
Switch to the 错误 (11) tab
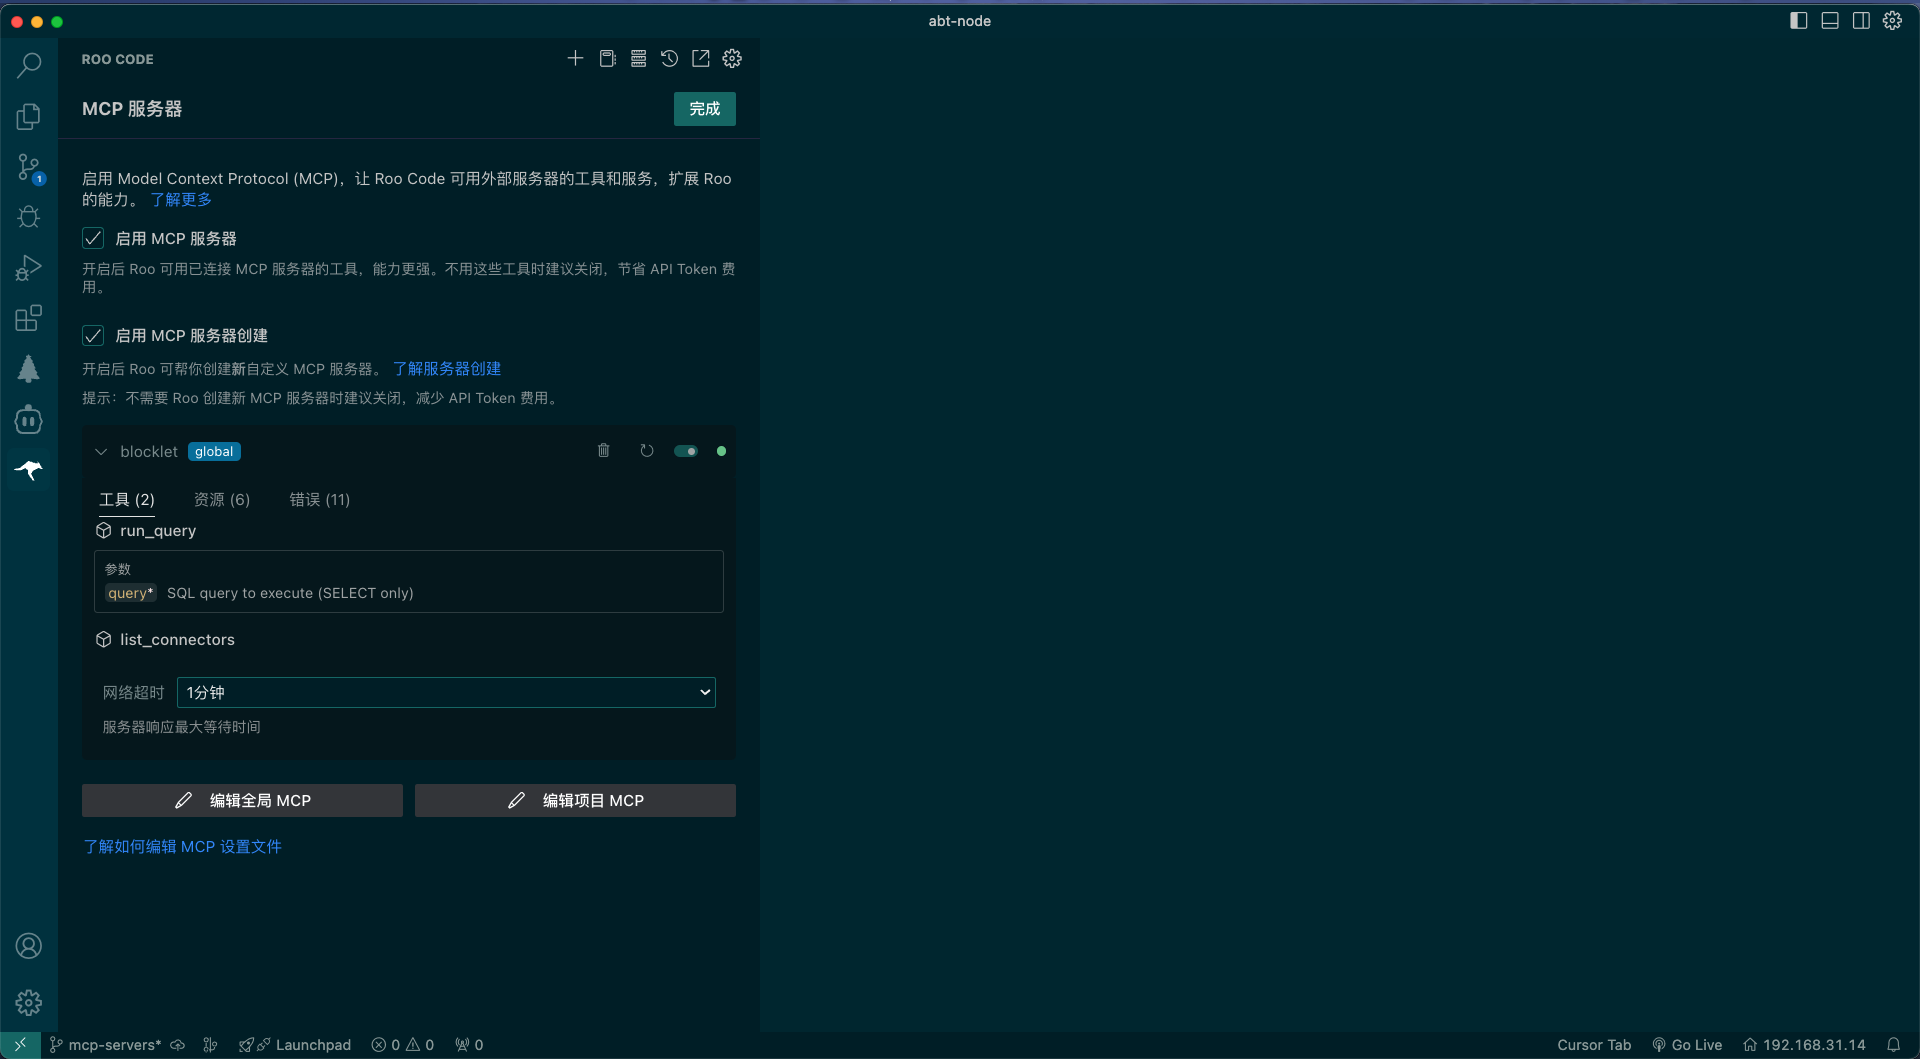pos(319,500)
